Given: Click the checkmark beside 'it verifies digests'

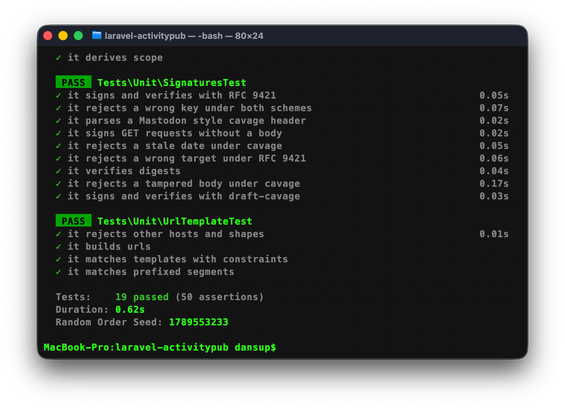Looking at the screenshot, I should click(x=58, y=171).
